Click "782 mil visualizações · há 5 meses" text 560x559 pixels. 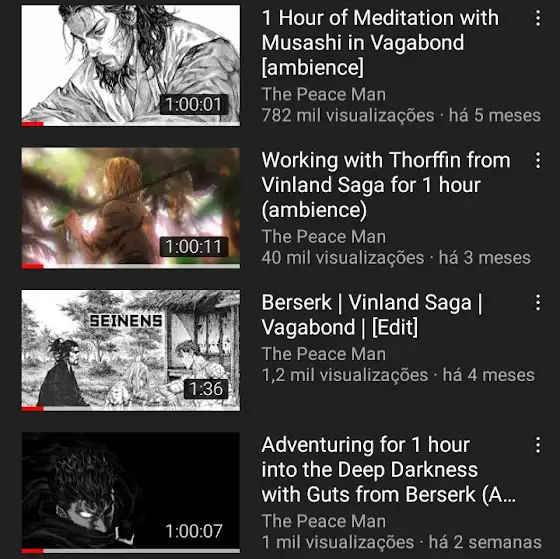click(401, 116)
